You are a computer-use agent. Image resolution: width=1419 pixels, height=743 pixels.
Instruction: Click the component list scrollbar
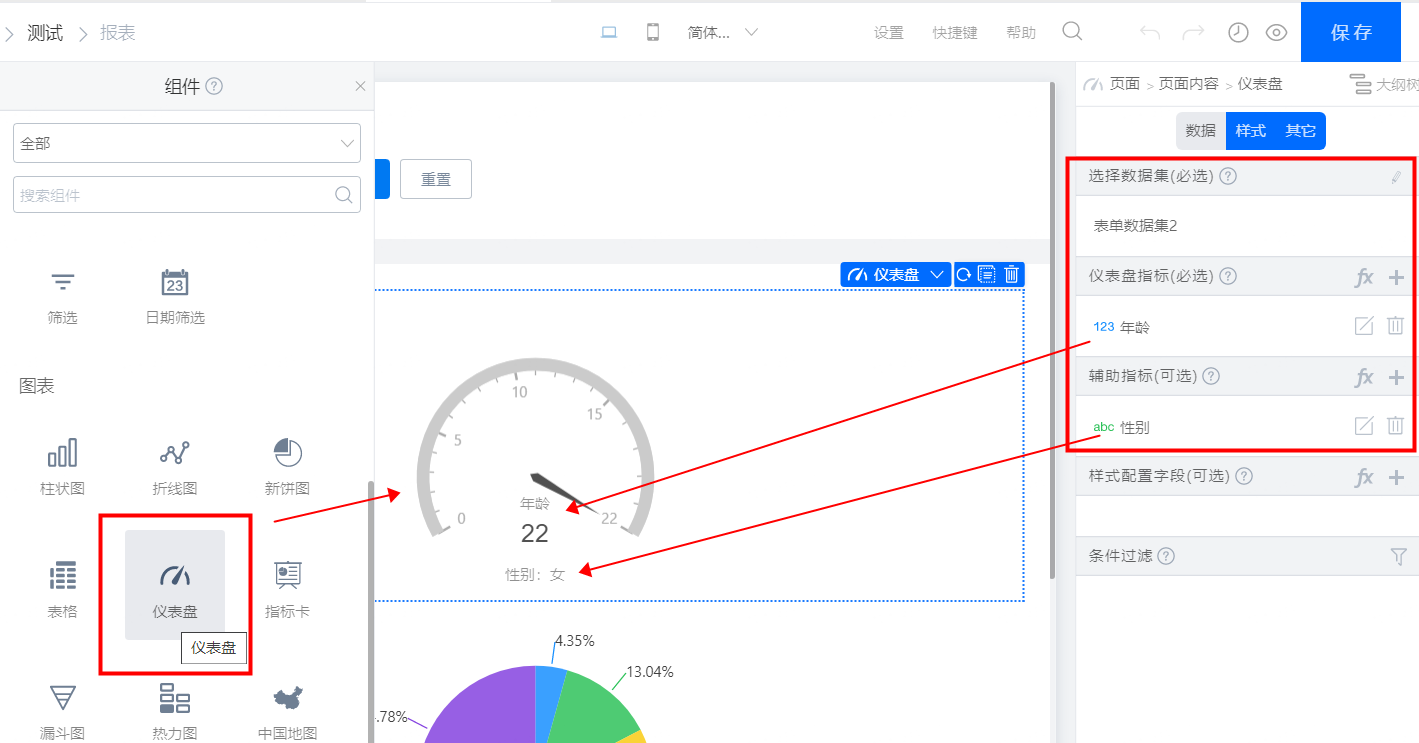[x=371, y=612]
